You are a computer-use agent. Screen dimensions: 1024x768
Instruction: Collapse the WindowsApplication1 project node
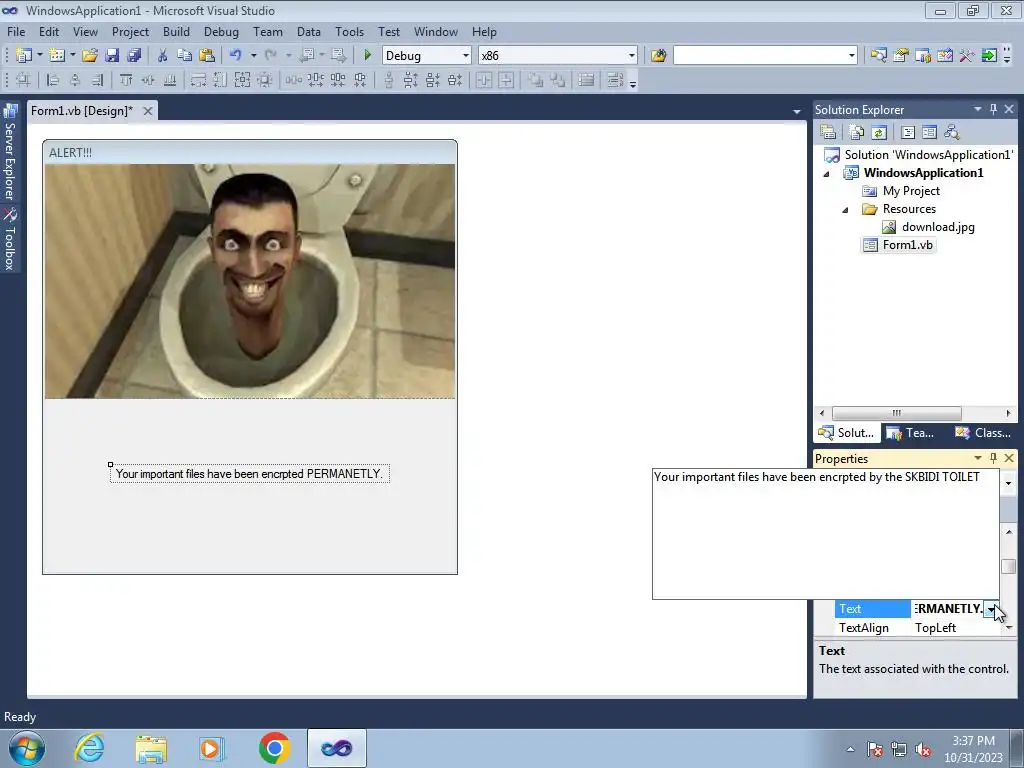(x=826, y=174)
